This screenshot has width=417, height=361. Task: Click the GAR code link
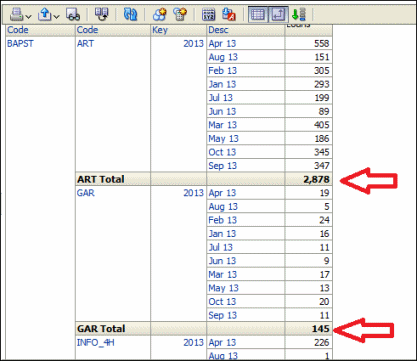point(86,193)
